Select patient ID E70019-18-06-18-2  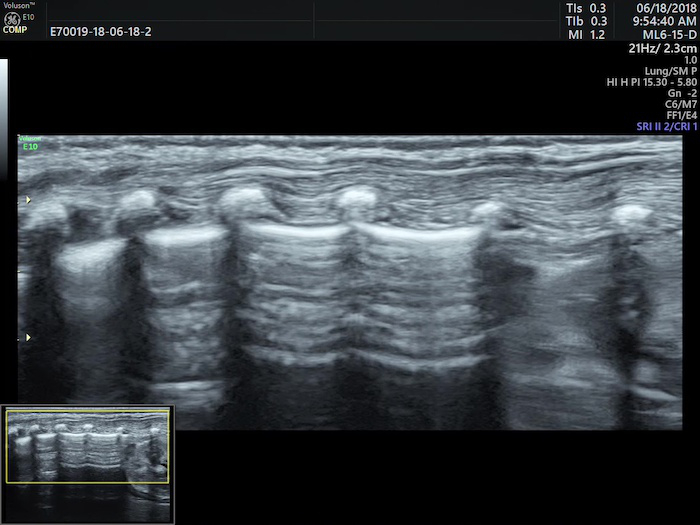(x=100, y=32)
